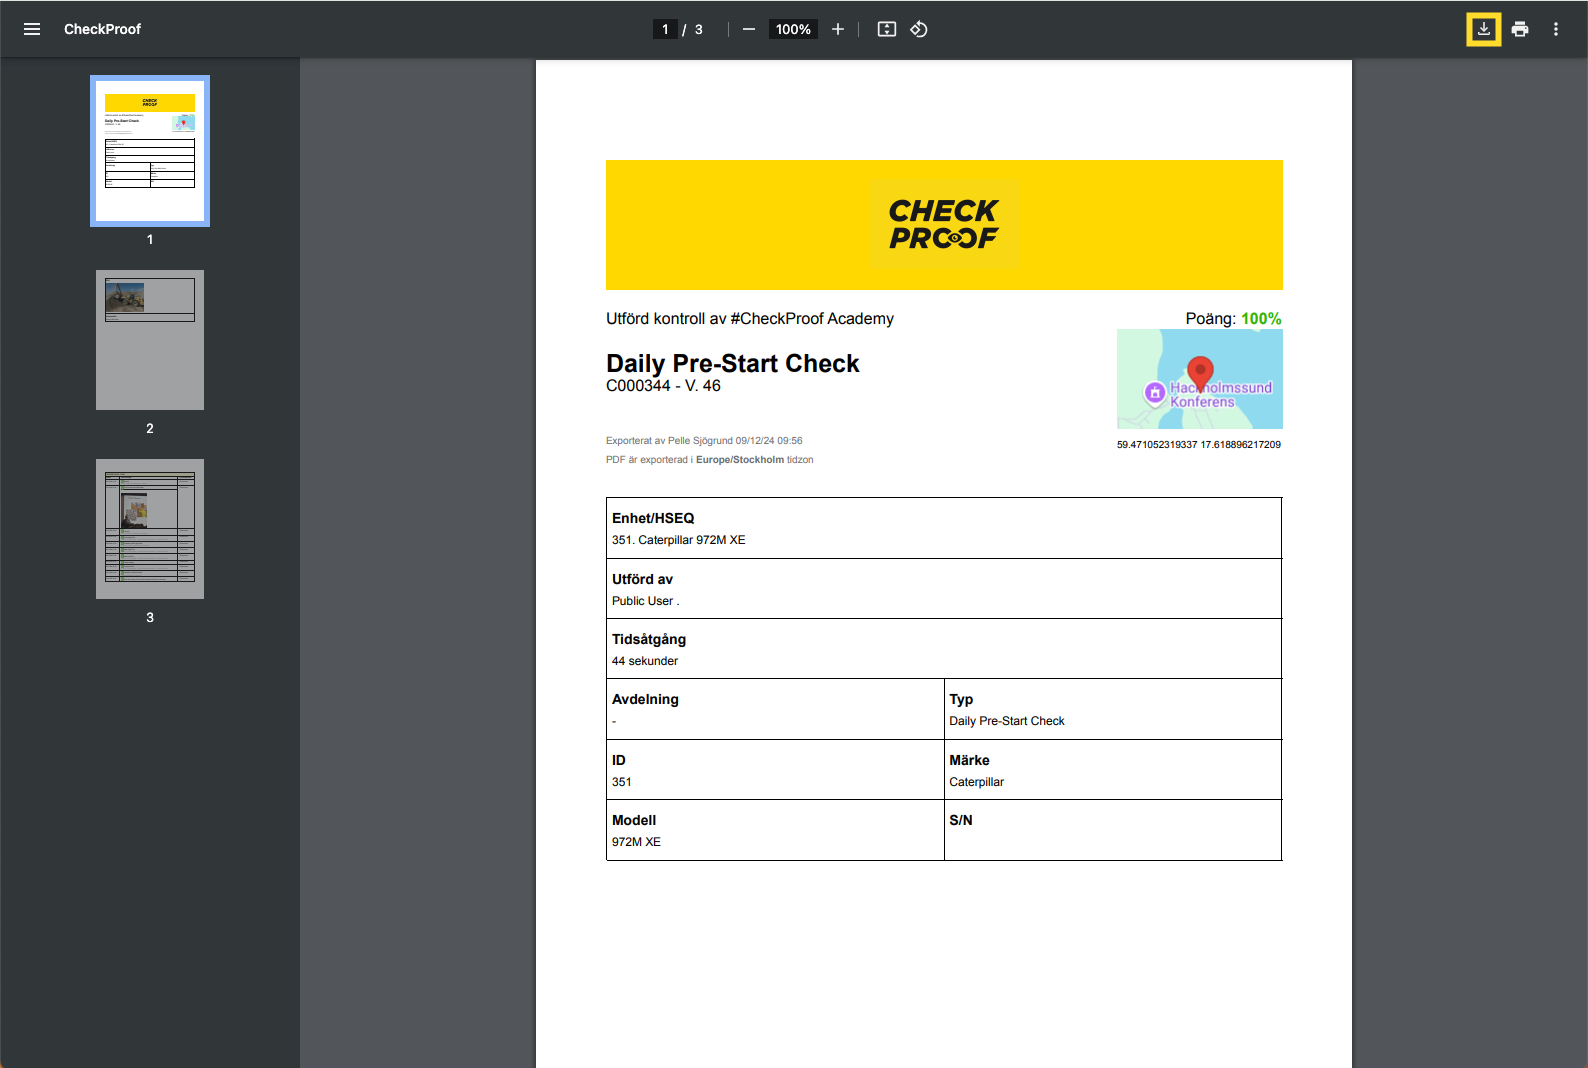
Task: Click the red map location pin
Action: tap(1200, 372)
